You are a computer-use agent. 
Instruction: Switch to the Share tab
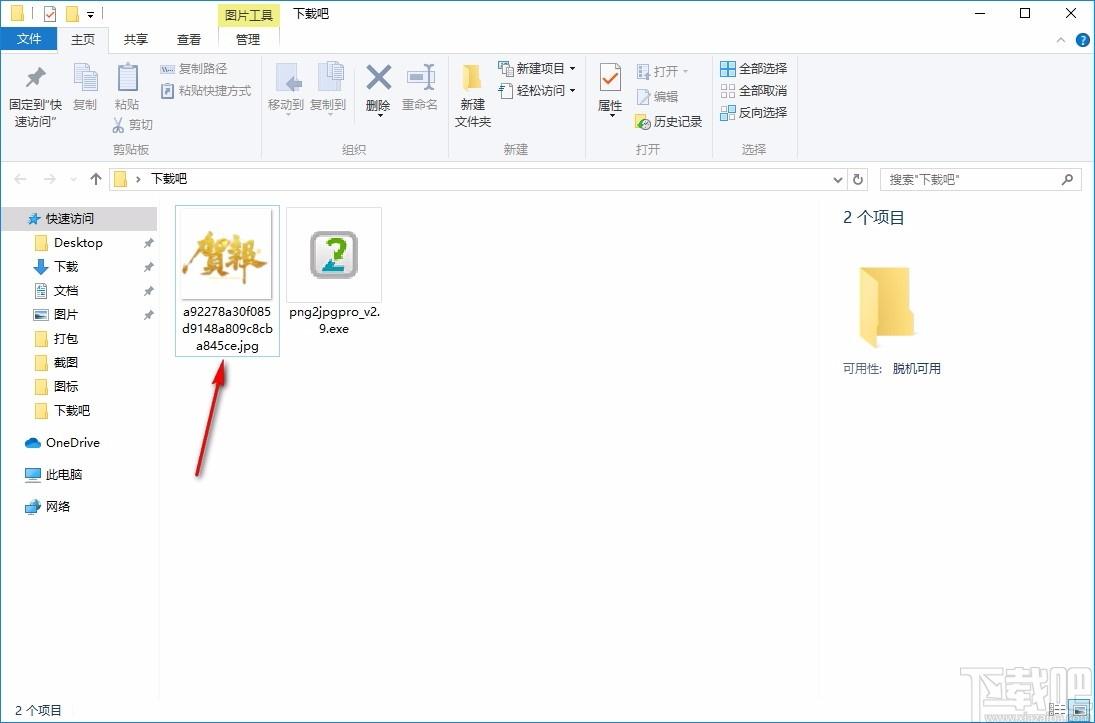coord(135,40)
